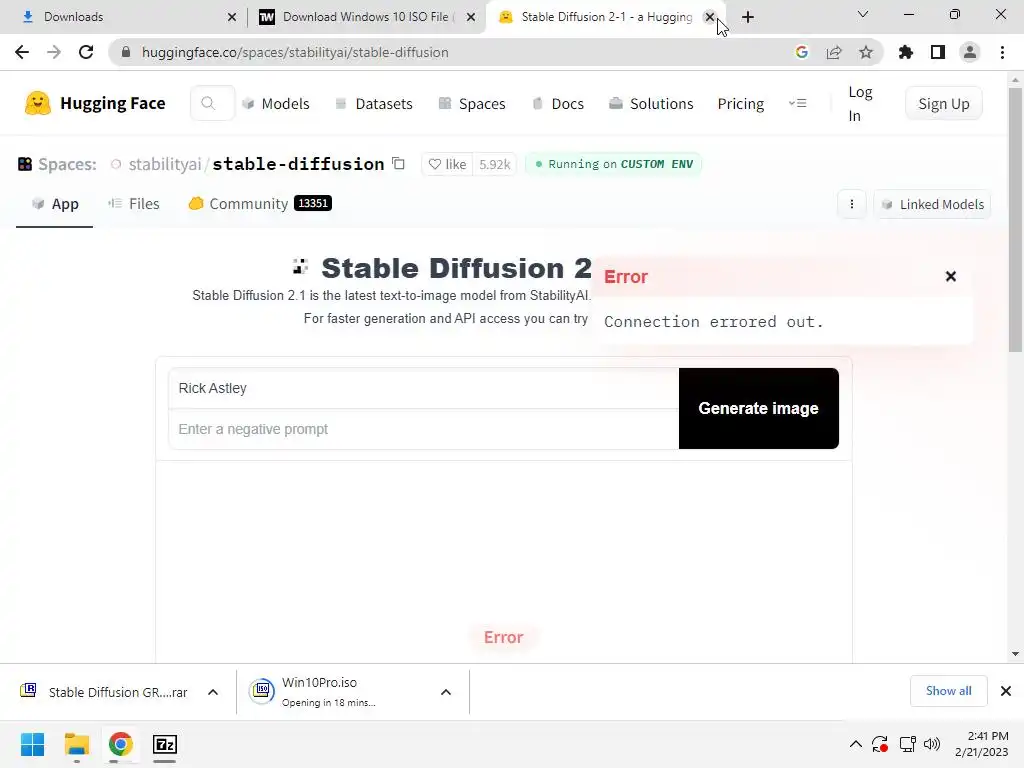Open the Chrome profile avatar

[x=970, y=52]
